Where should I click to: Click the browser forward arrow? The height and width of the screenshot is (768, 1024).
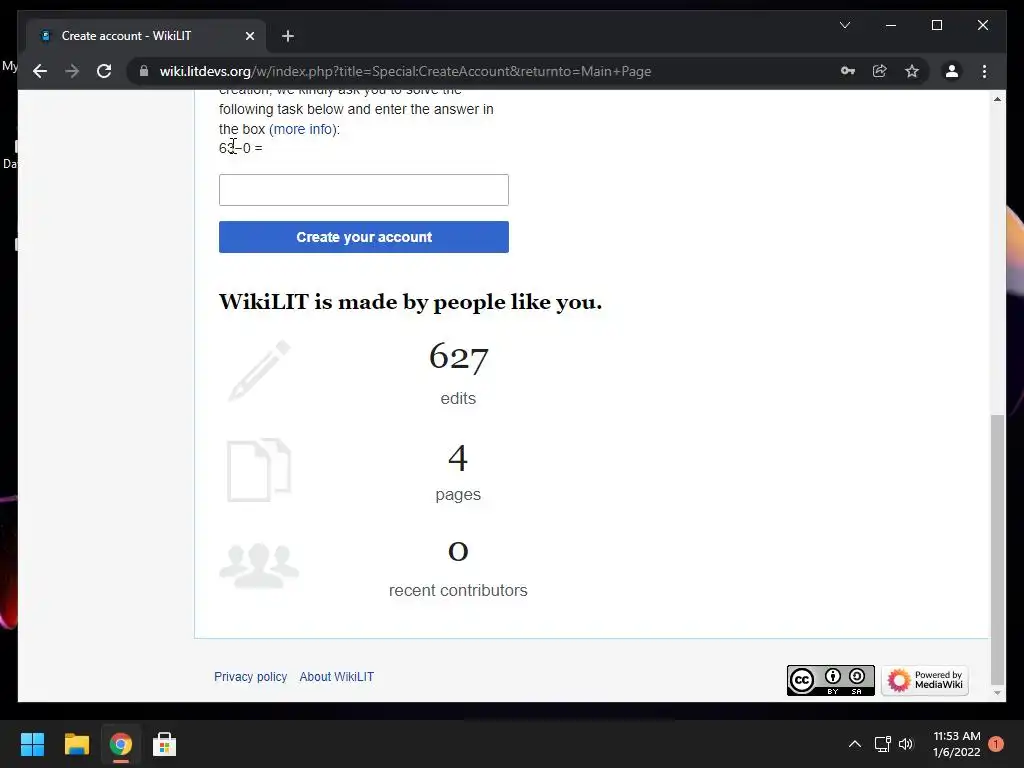(72, 71)
